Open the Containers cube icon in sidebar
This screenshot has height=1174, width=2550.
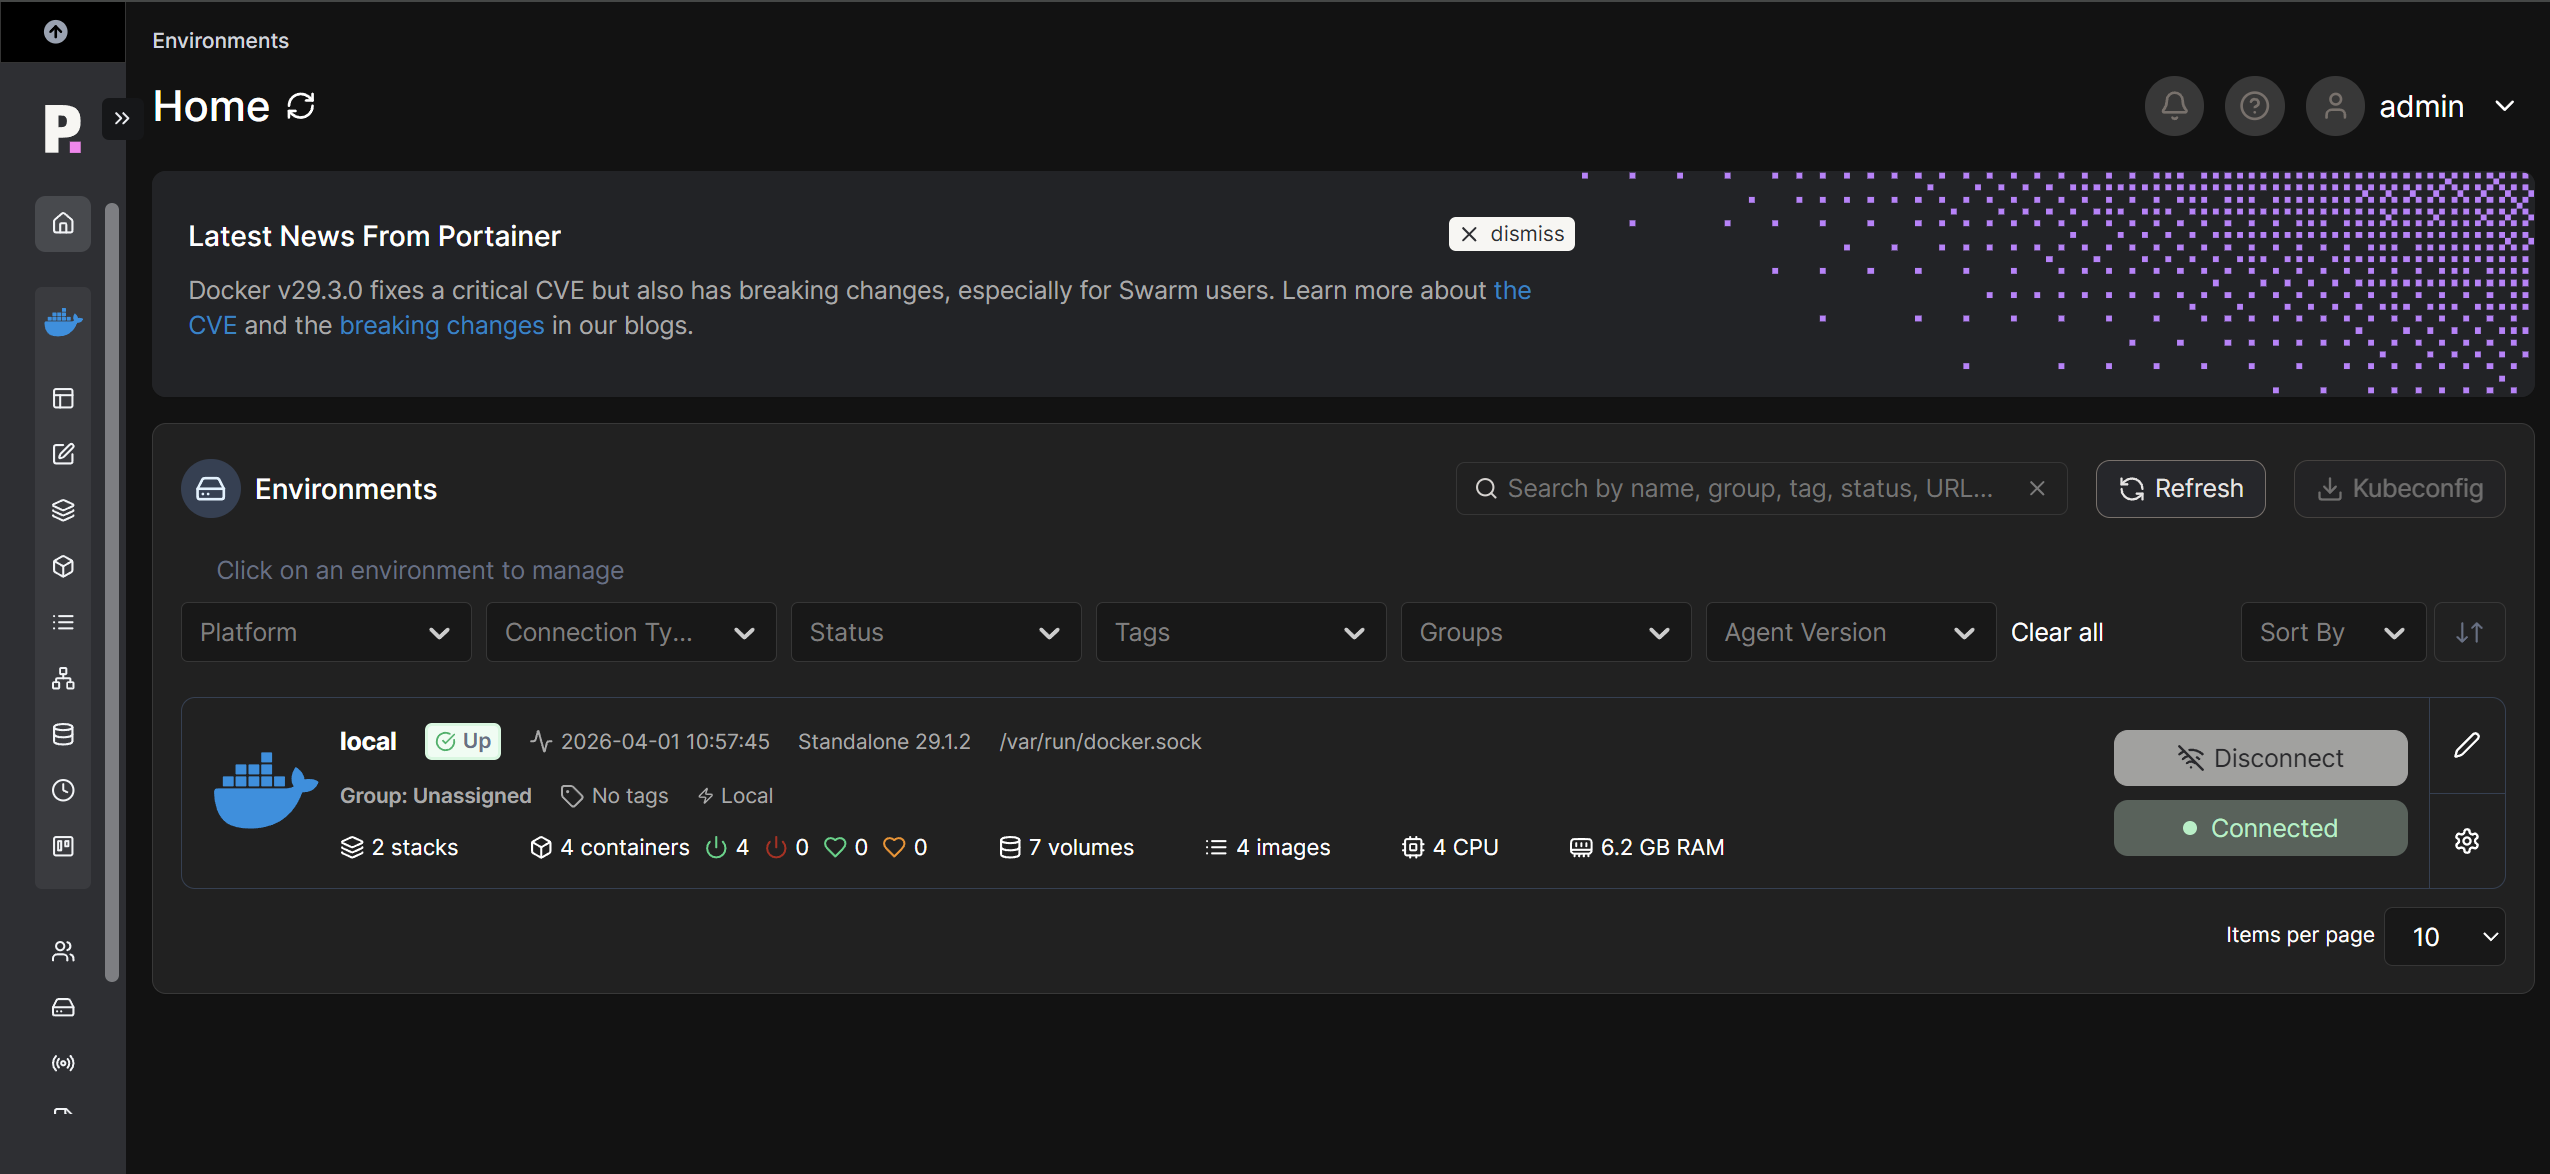tap(63, 566)
